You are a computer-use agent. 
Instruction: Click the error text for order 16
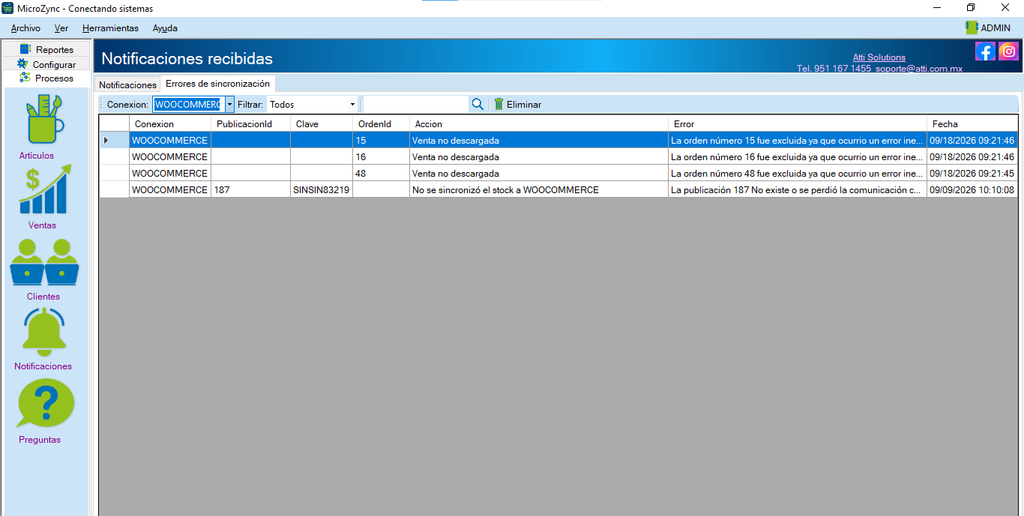[797, 157]
